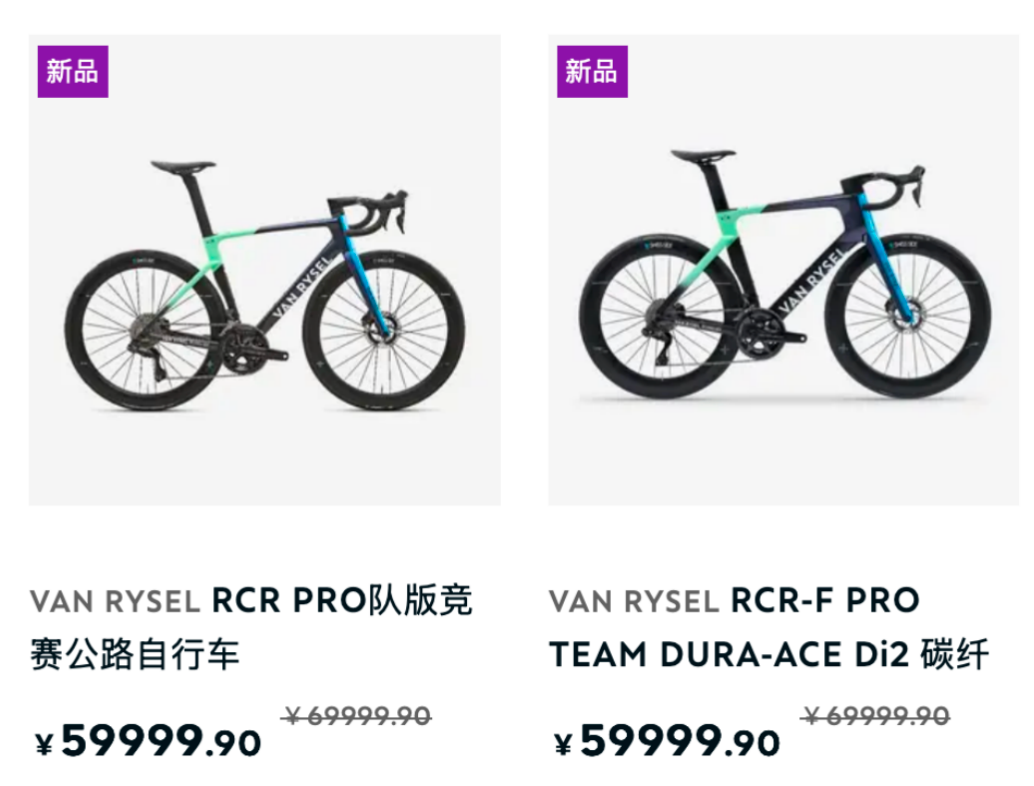
Task: Open the RCR PRO bike product image
Action: click(264, 270)
